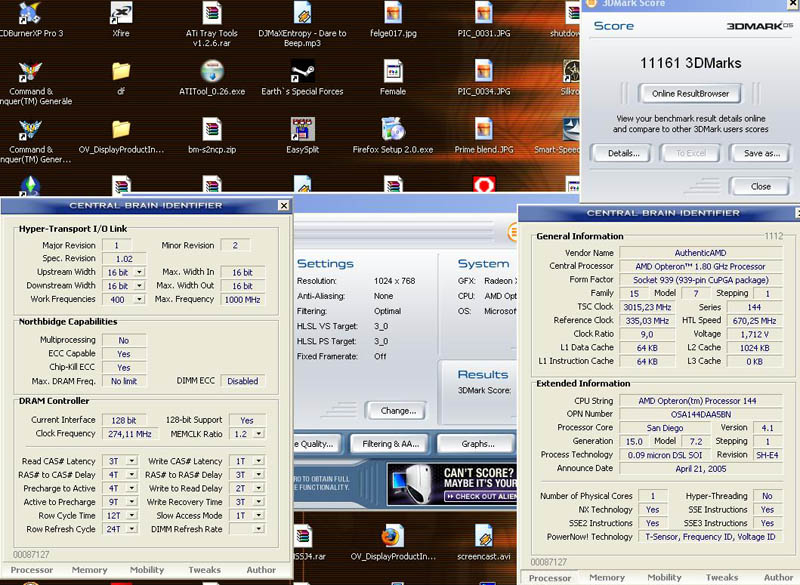Open MEMCLK Ratio dropdown
Viewport: 800px width, 585px height.
[x=259, y=434]
